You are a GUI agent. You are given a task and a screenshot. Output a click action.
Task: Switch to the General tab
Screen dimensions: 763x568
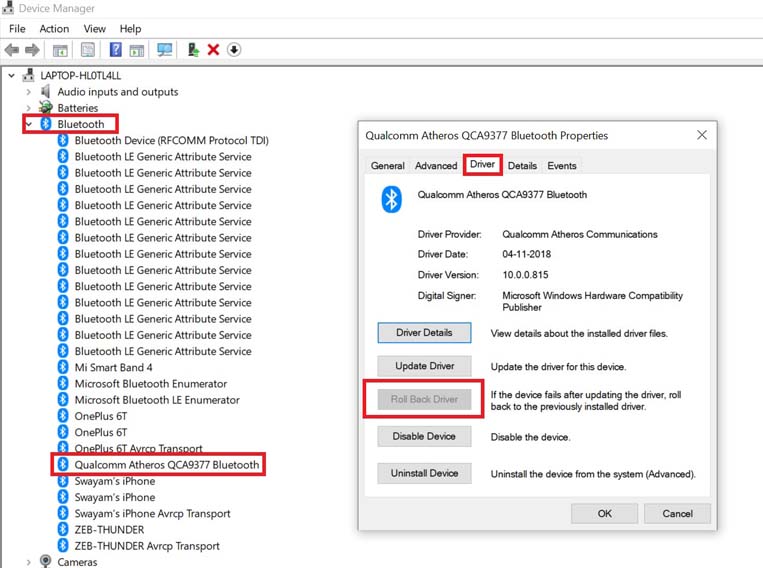[387, 165]
